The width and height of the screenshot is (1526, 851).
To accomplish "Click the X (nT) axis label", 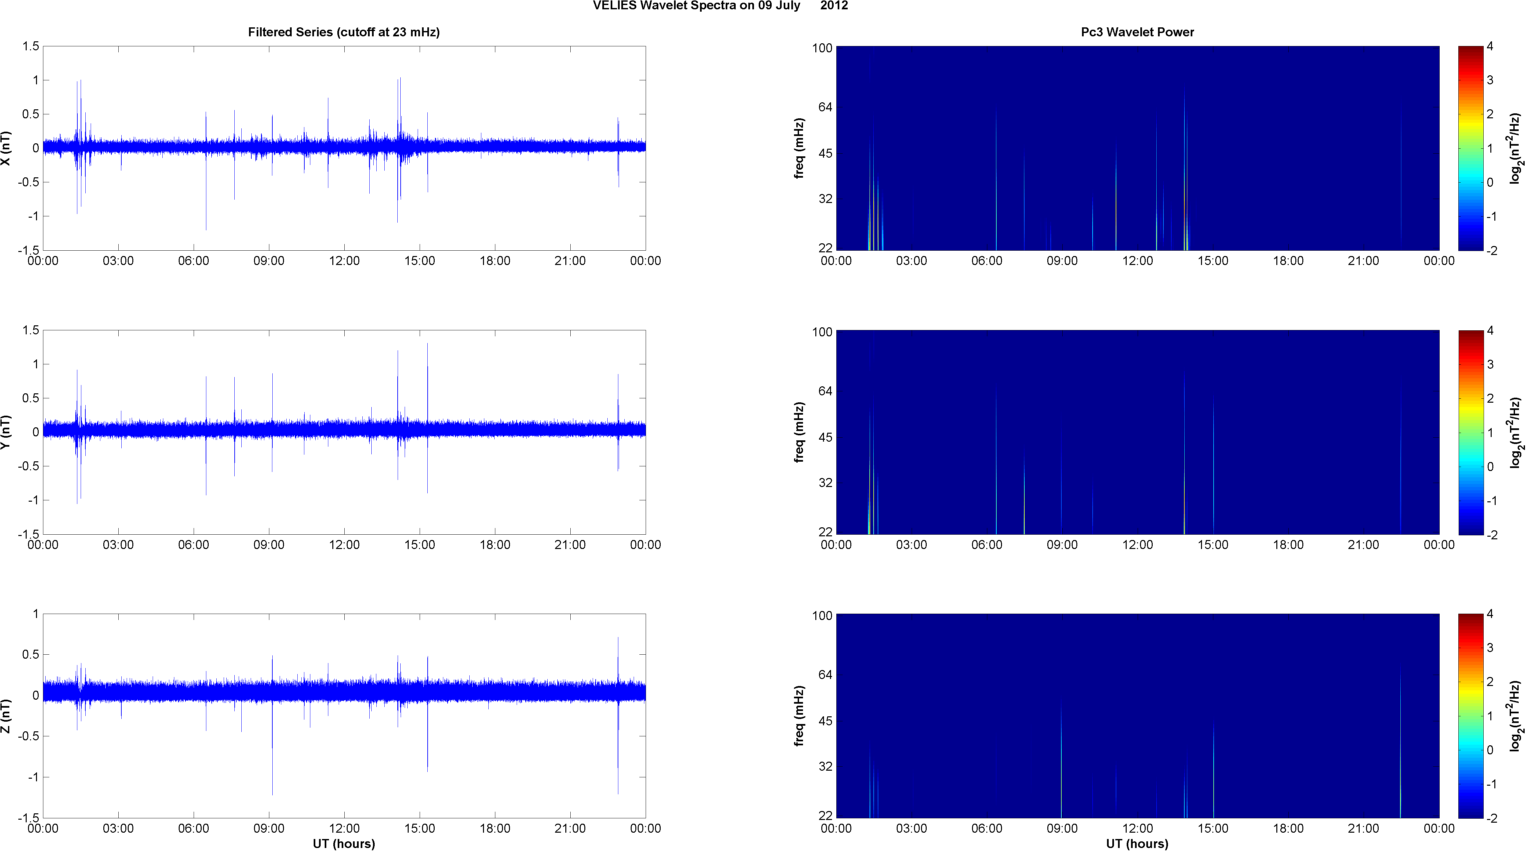I will point(7,148).
